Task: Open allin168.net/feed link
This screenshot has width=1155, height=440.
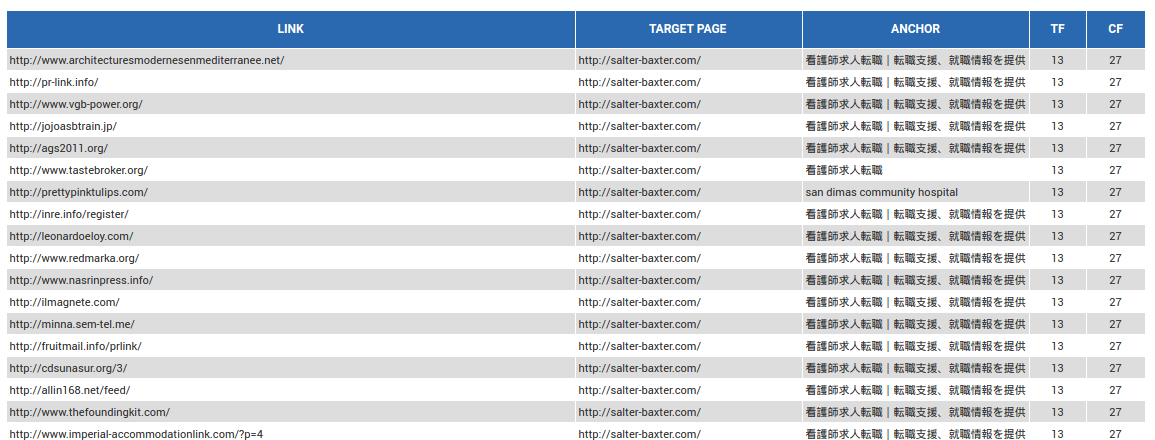Action: coord(70,390)
